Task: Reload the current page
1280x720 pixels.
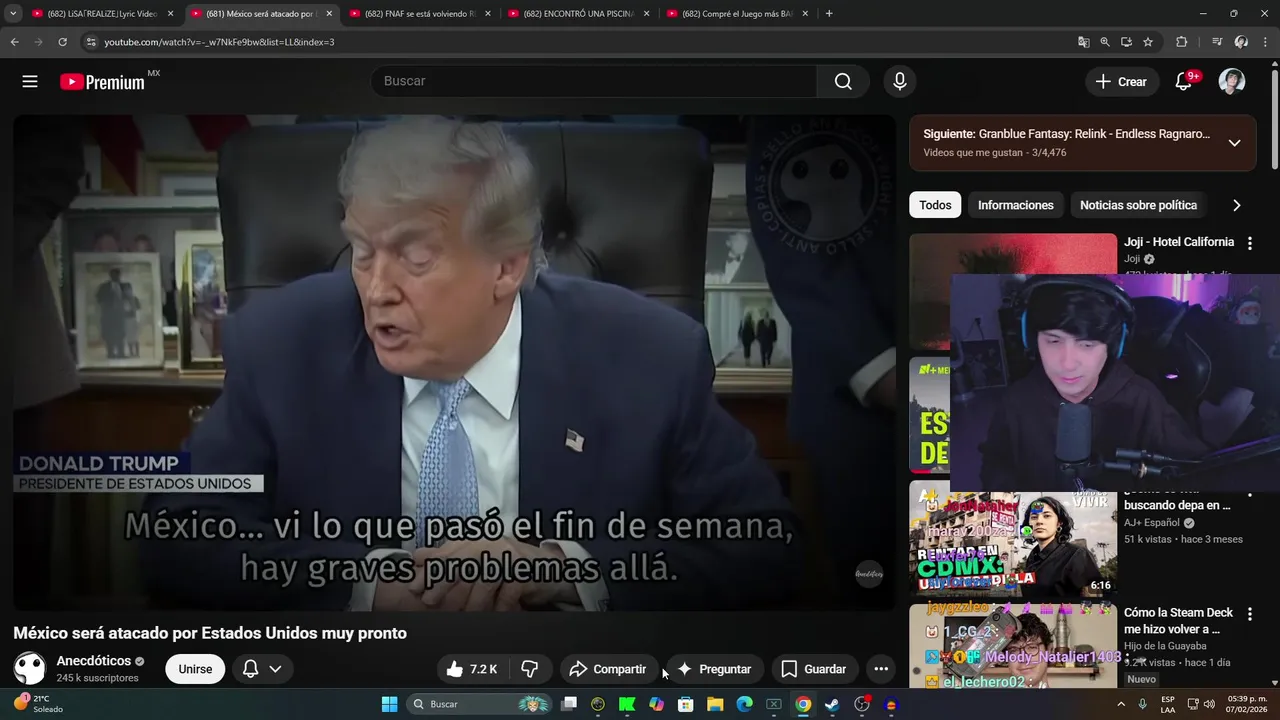Action: pyautogui.click(x=62, y=42)
